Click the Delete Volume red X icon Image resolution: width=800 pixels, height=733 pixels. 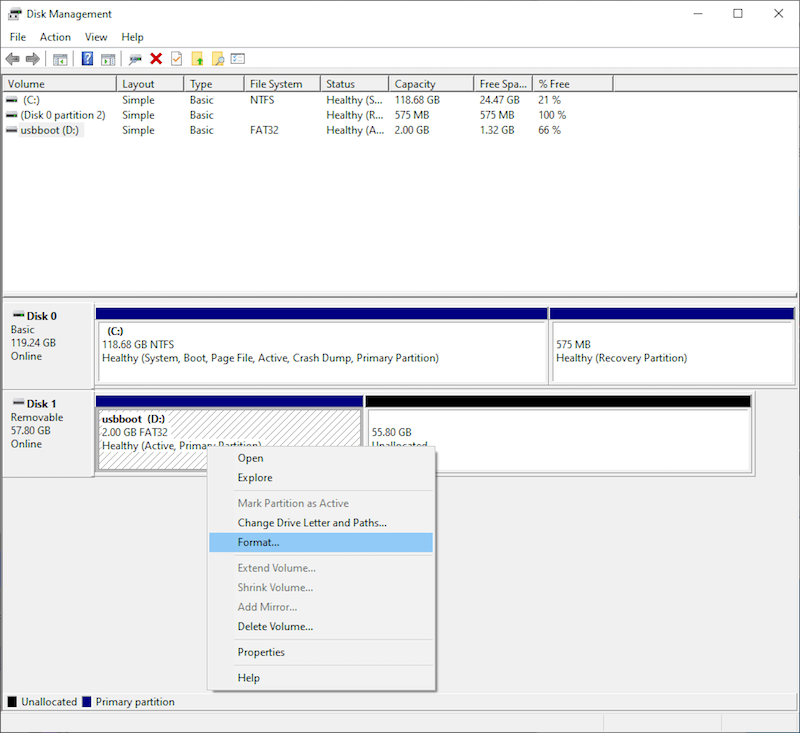[156, 58]
